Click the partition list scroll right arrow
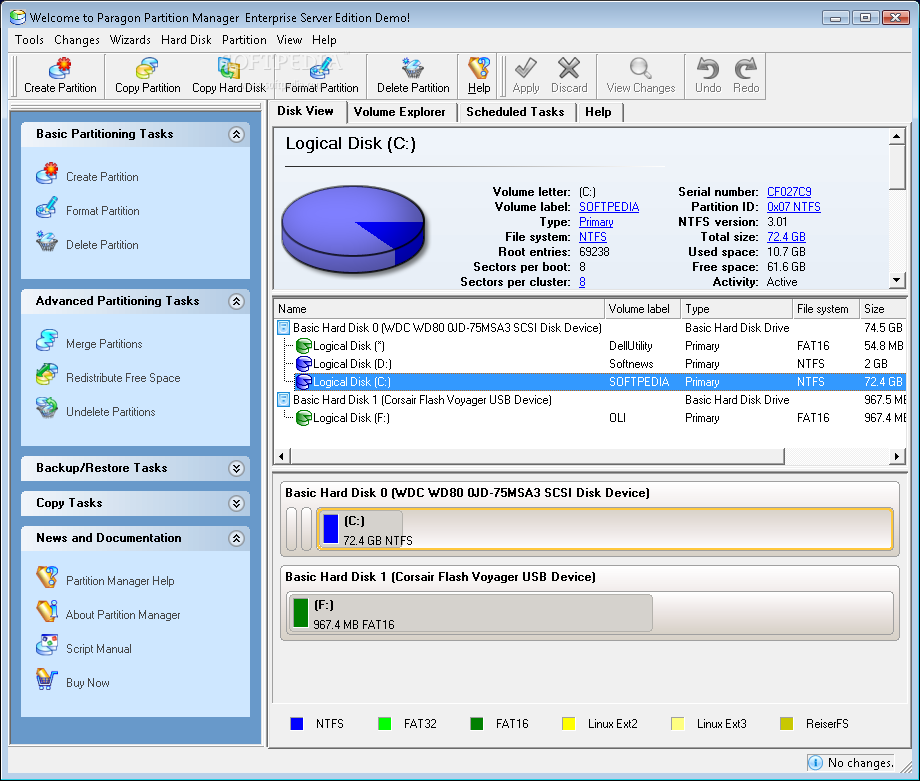The height and width of the screenshot is (781, 920). point(896,456)
